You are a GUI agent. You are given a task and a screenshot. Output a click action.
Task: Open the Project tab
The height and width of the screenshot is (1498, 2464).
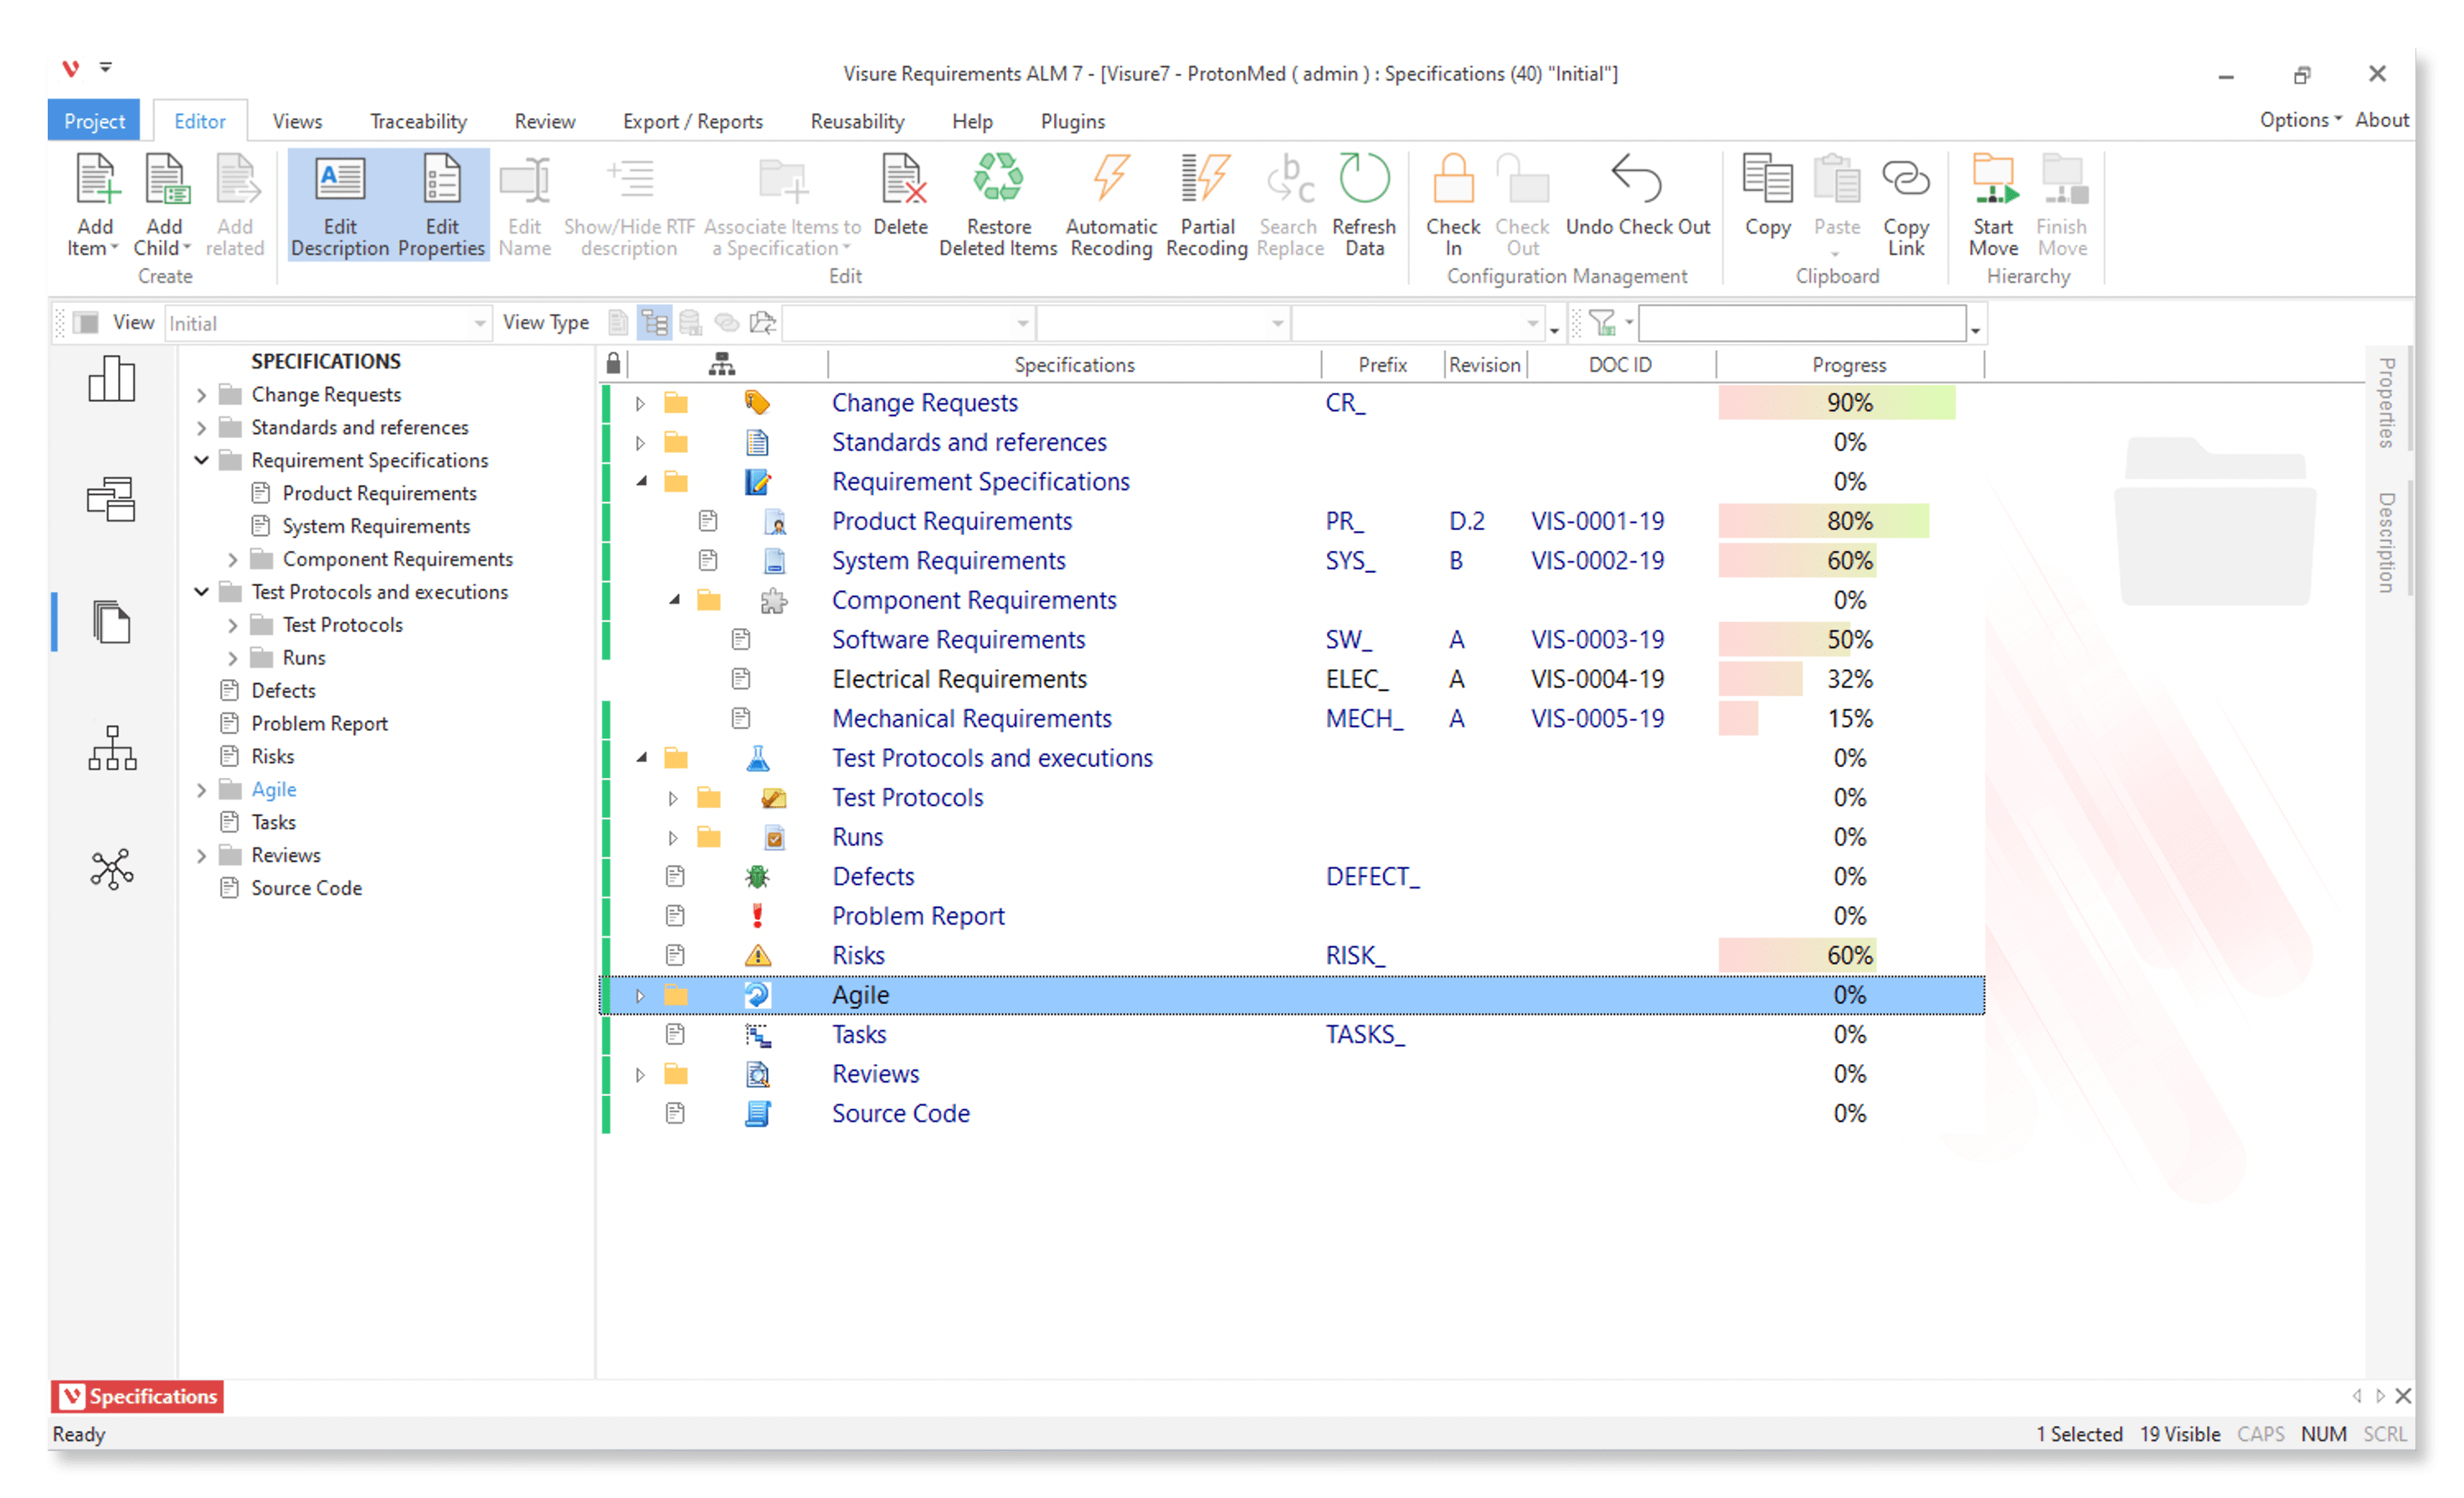94,121
